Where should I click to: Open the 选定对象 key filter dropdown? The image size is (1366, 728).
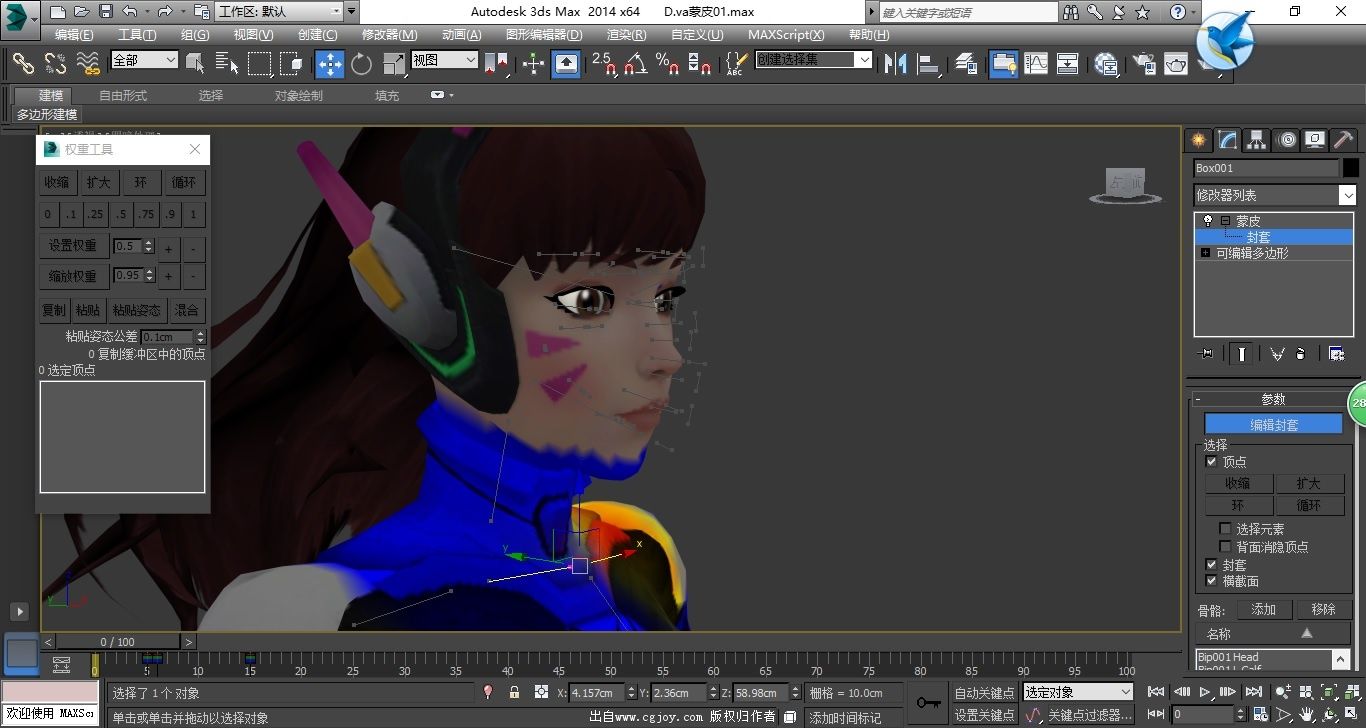1077,692
